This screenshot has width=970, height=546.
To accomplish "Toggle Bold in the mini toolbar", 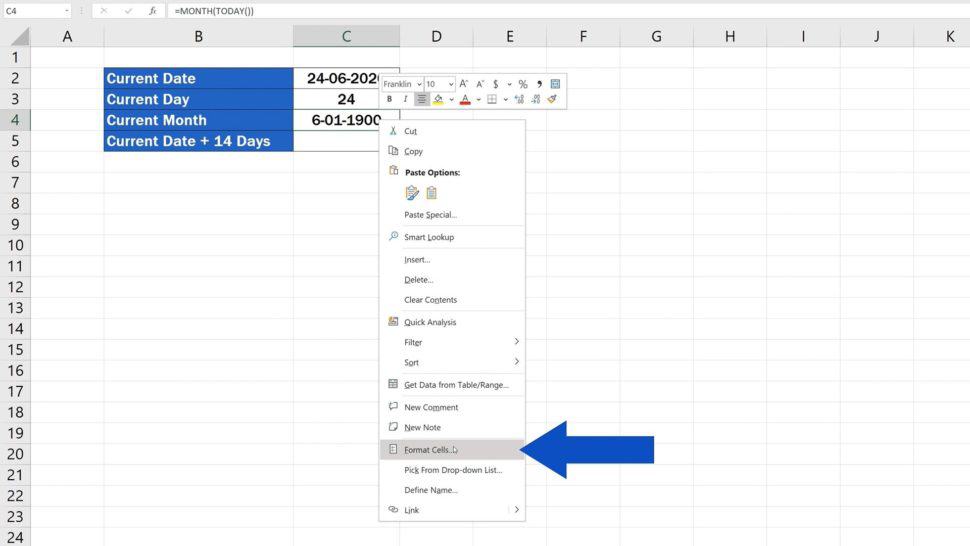I will click(389, 99).
